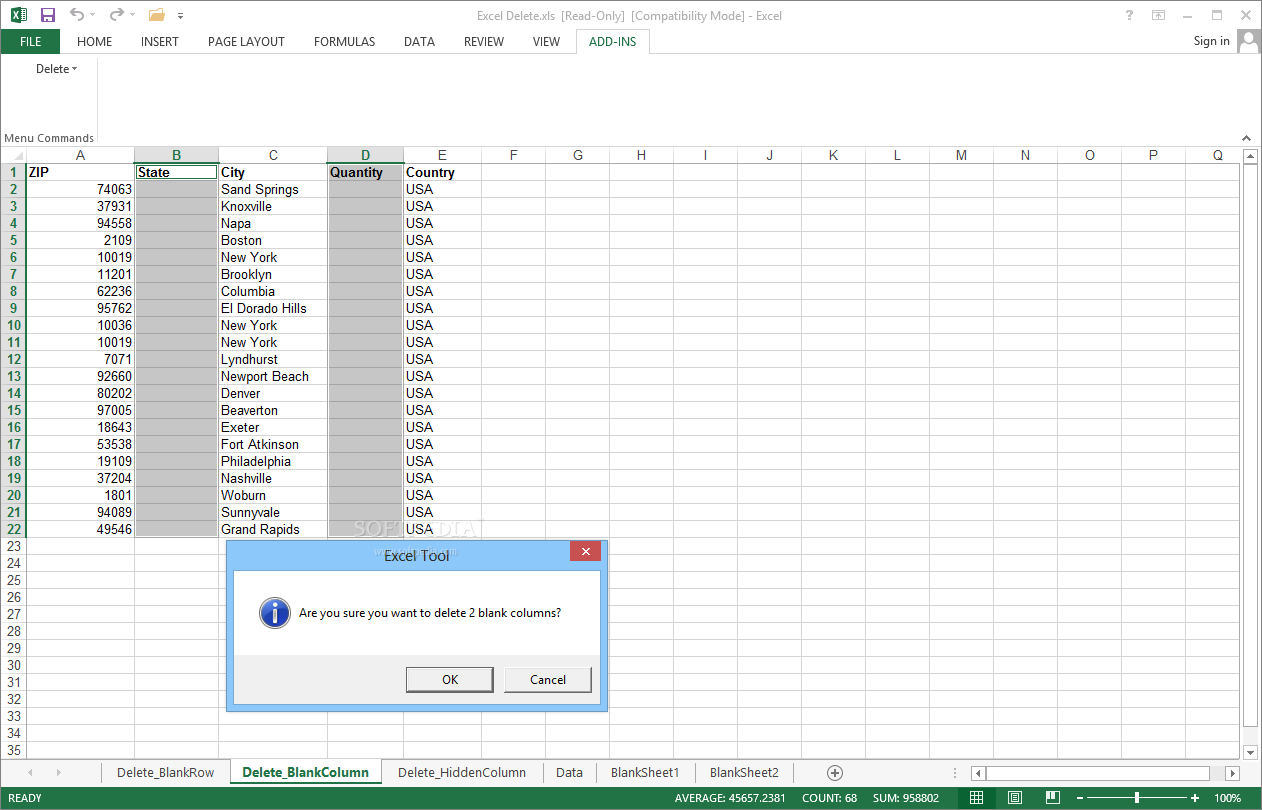Click the cell containing Sand Springs
This screenshot has width=1262, height=810.
[273, 189]
